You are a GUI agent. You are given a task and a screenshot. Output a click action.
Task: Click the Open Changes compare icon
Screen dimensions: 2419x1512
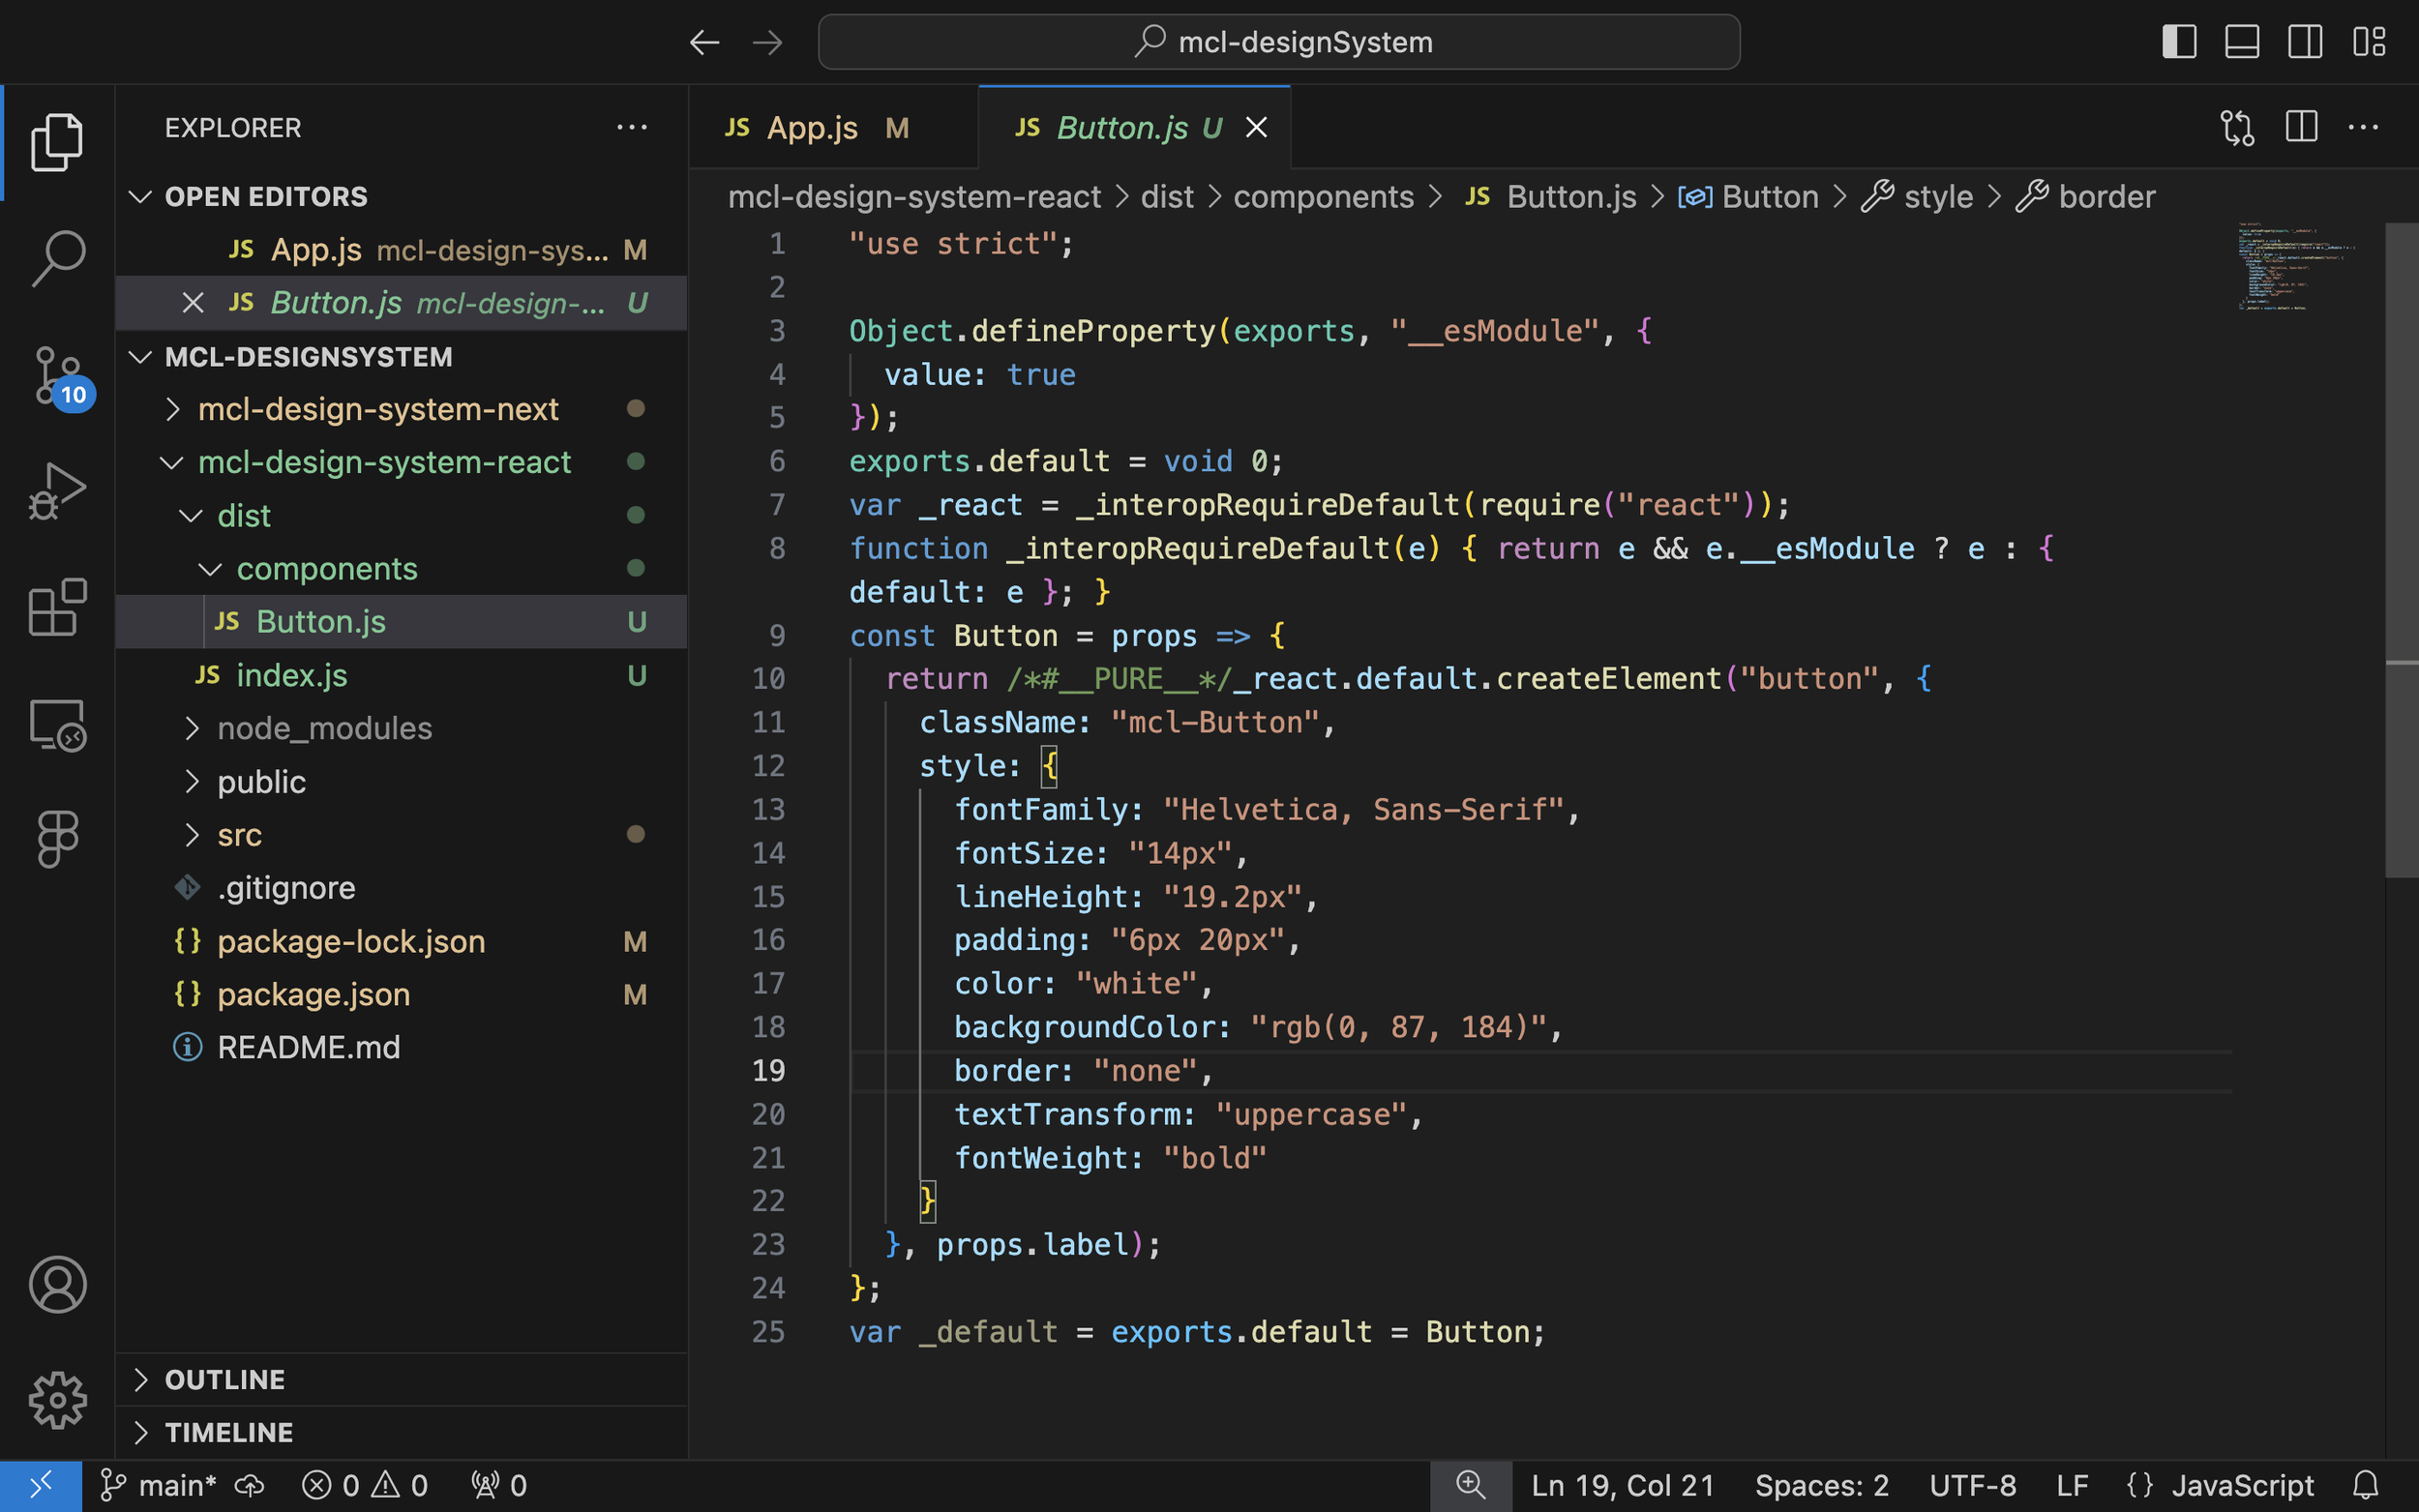(x=2237, y=128)
